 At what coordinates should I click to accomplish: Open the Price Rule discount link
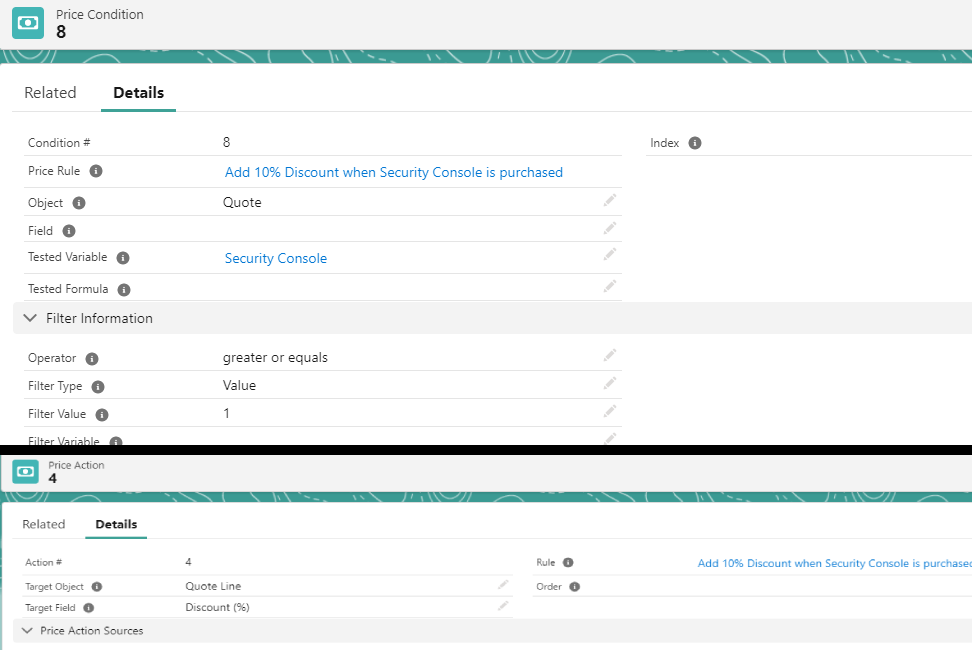pos(393,172)
